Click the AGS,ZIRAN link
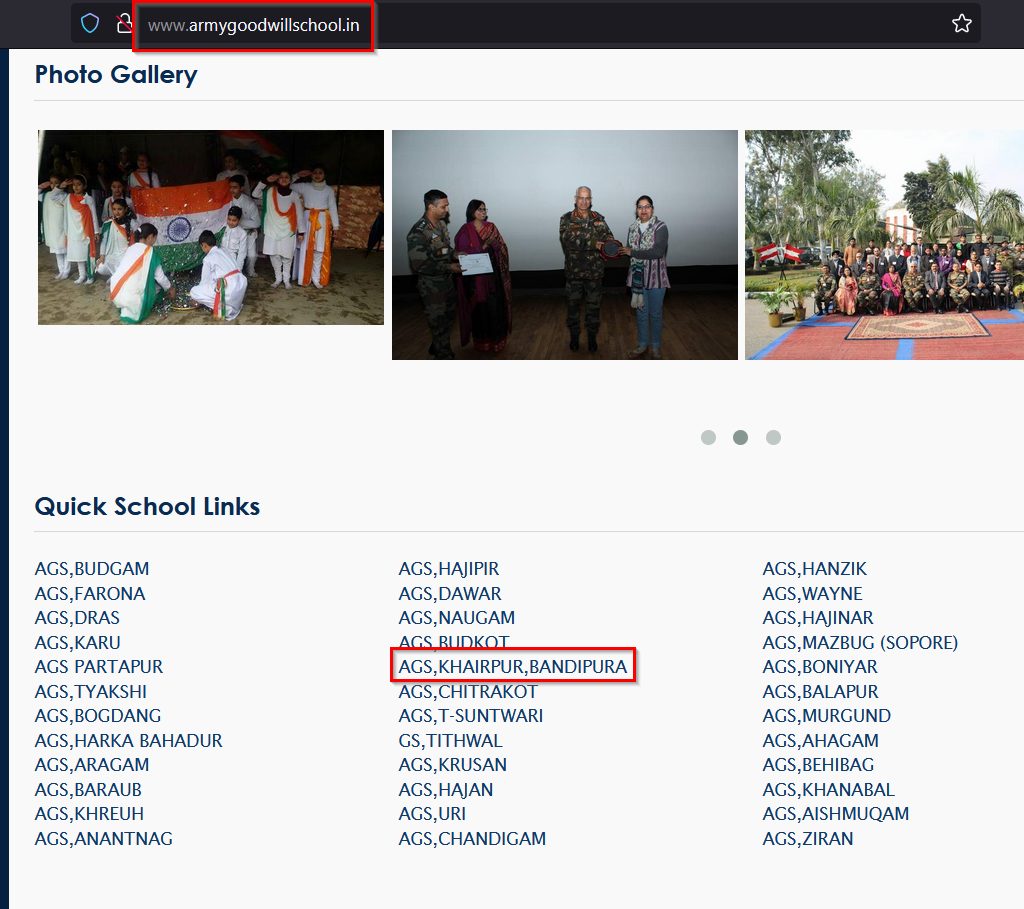Viewport: 1024px width, 909px height. pos(808,839)
